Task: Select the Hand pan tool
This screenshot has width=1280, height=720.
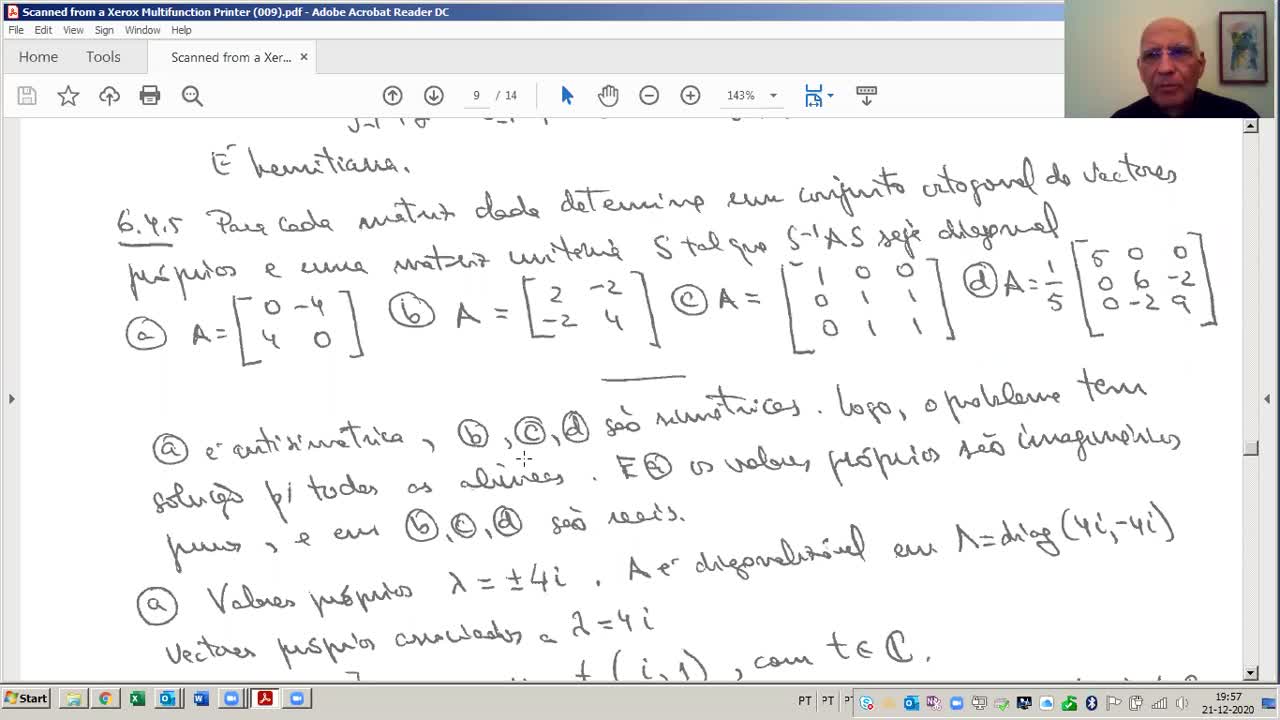Action: click(608, 95)
